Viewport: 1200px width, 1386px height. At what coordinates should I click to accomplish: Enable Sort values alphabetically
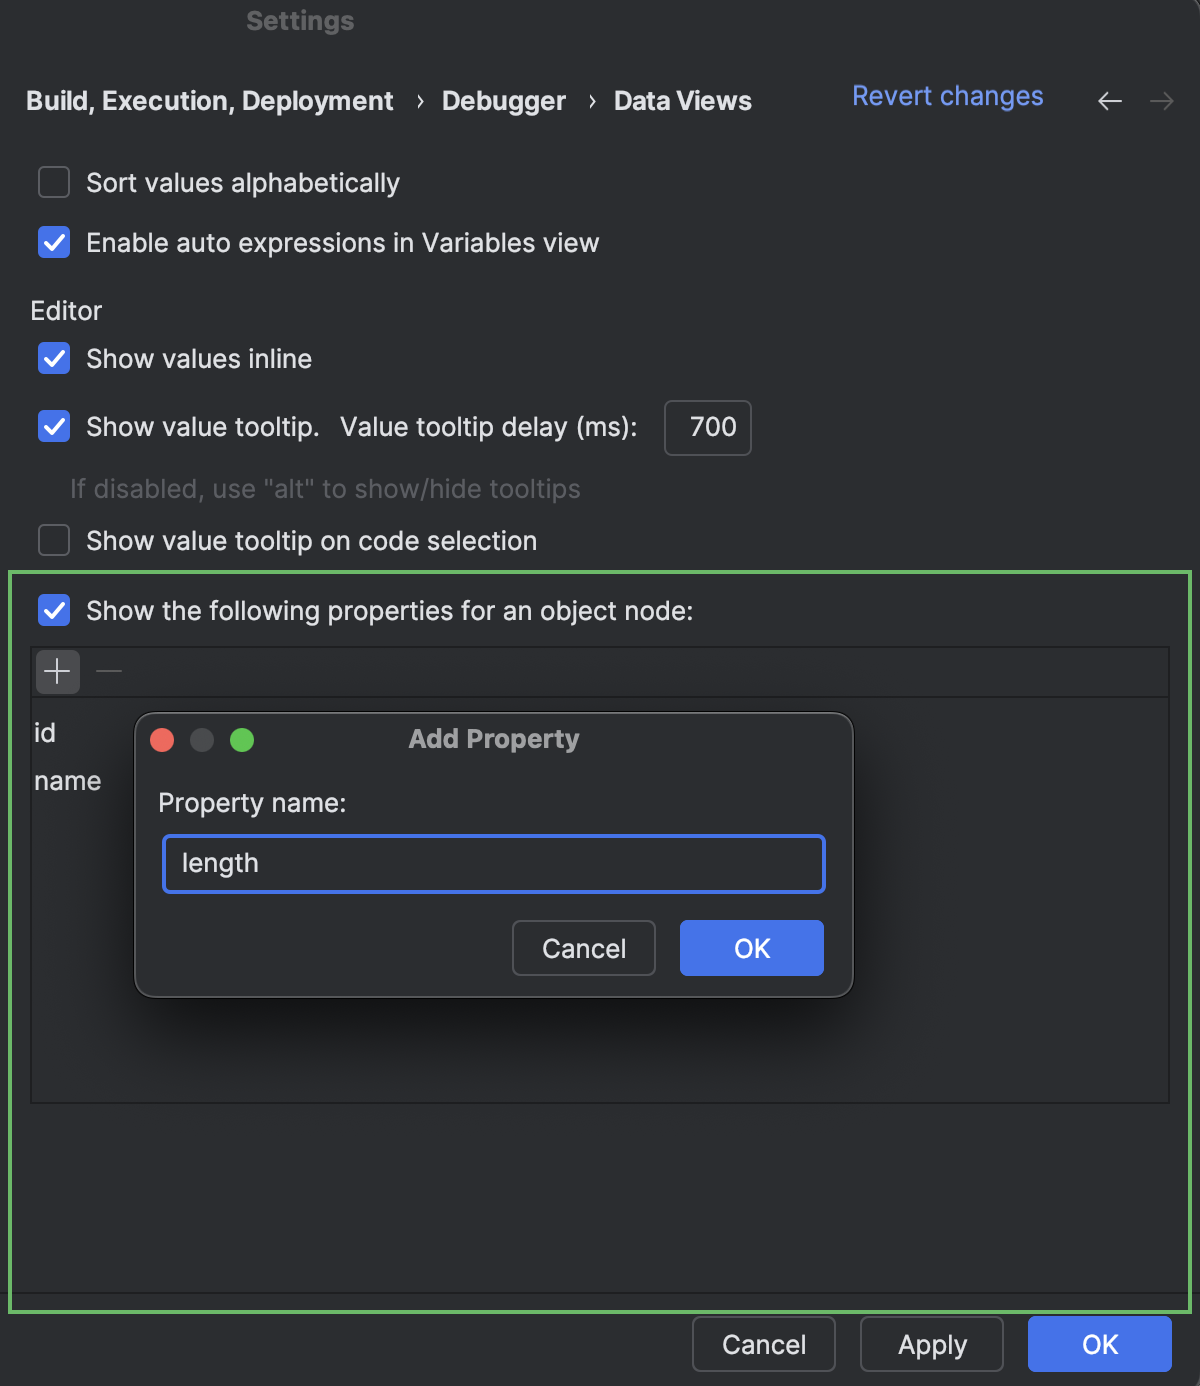point(53,182)
